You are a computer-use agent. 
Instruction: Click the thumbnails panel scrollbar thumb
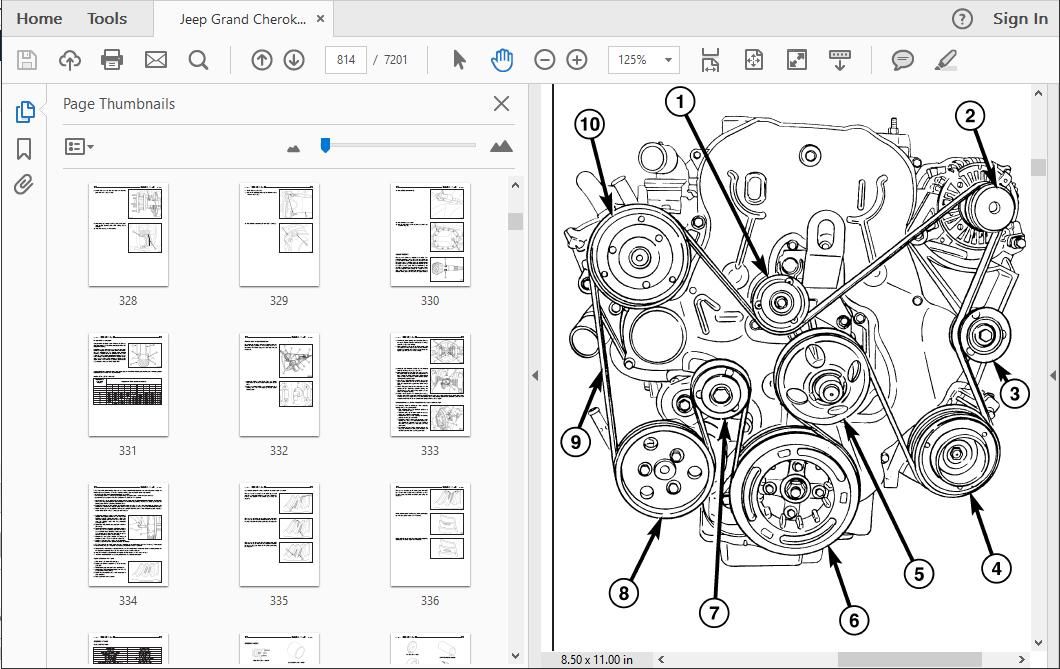point(516,222)
